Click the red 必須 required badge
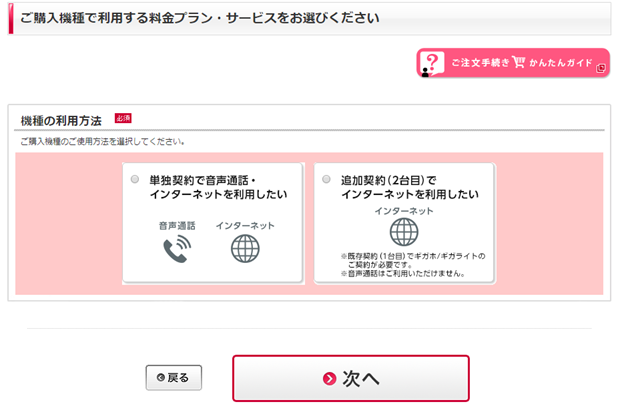This screenshot has width=622, height=408. (x=123, y=118)
